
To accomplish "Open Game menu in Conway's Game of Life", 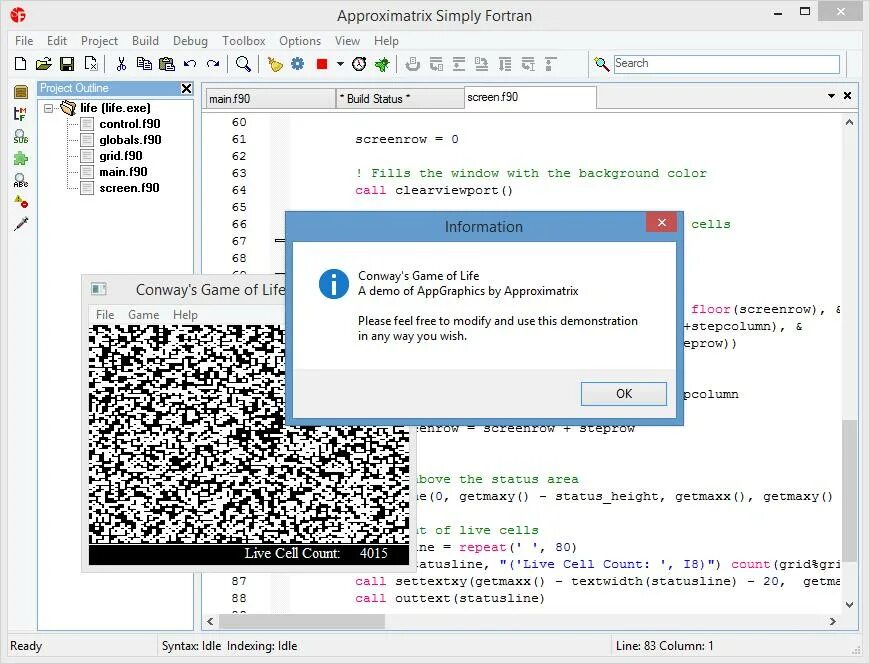I will [144, 315].
